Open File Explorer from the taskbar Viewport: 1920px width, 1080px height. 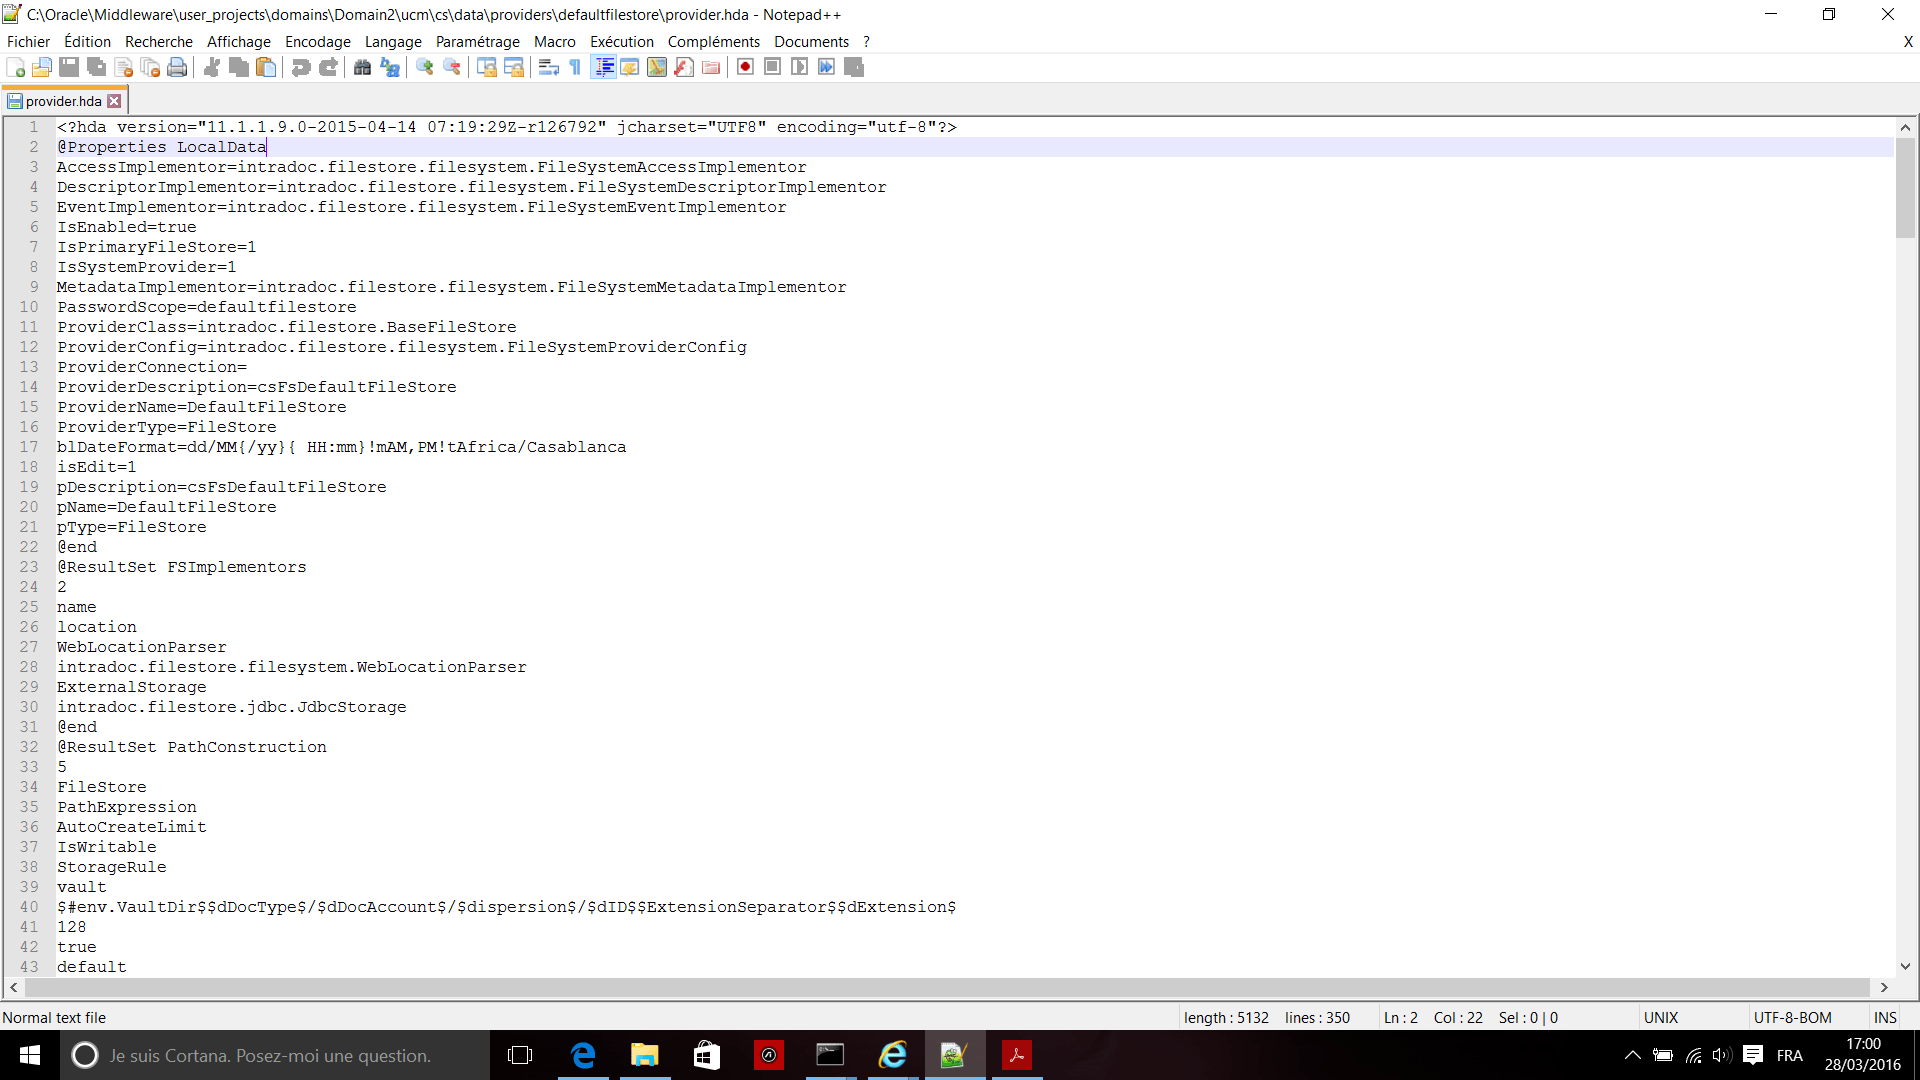click(x=645, y=1055)
